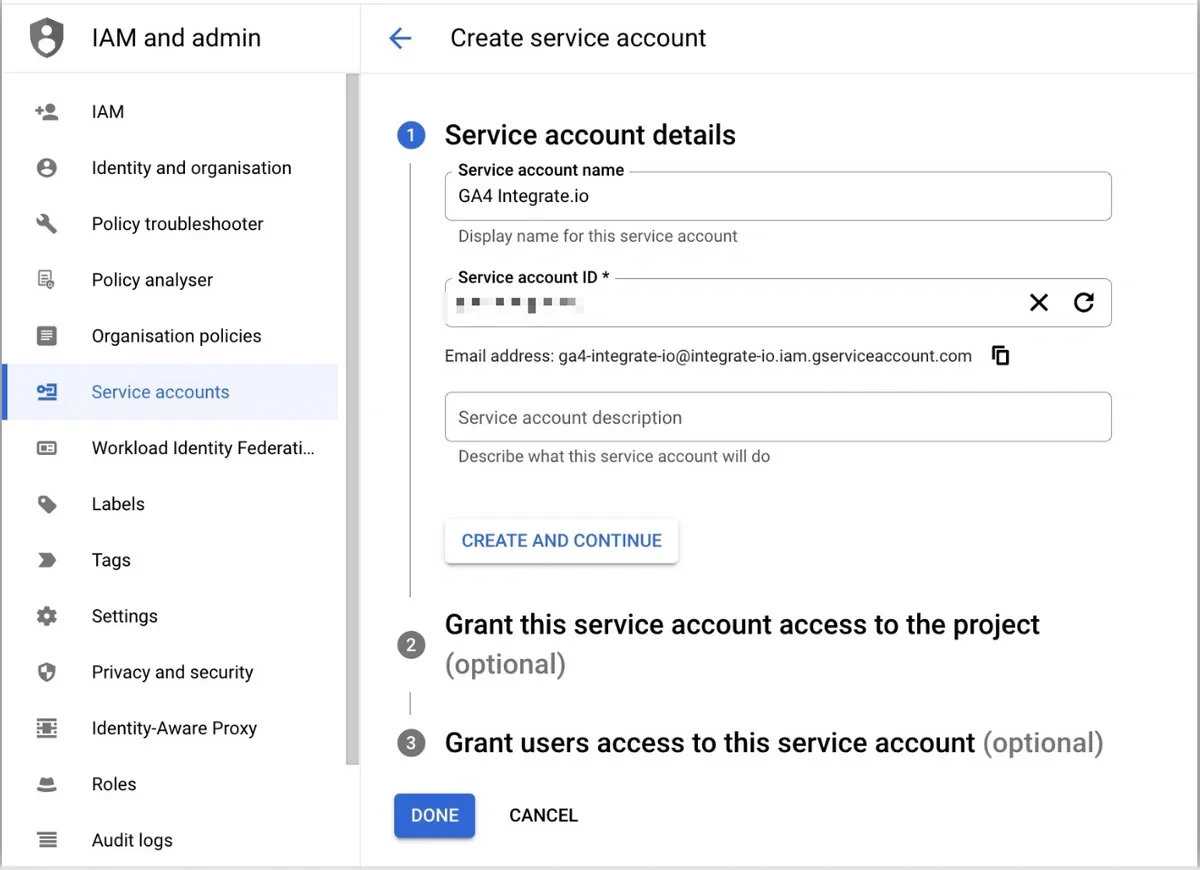Image resolution: width=1200 pixels, height=870 pixels.
Task: Select the Policy troubleshooter wrench icon
Action: pos(46,223)
